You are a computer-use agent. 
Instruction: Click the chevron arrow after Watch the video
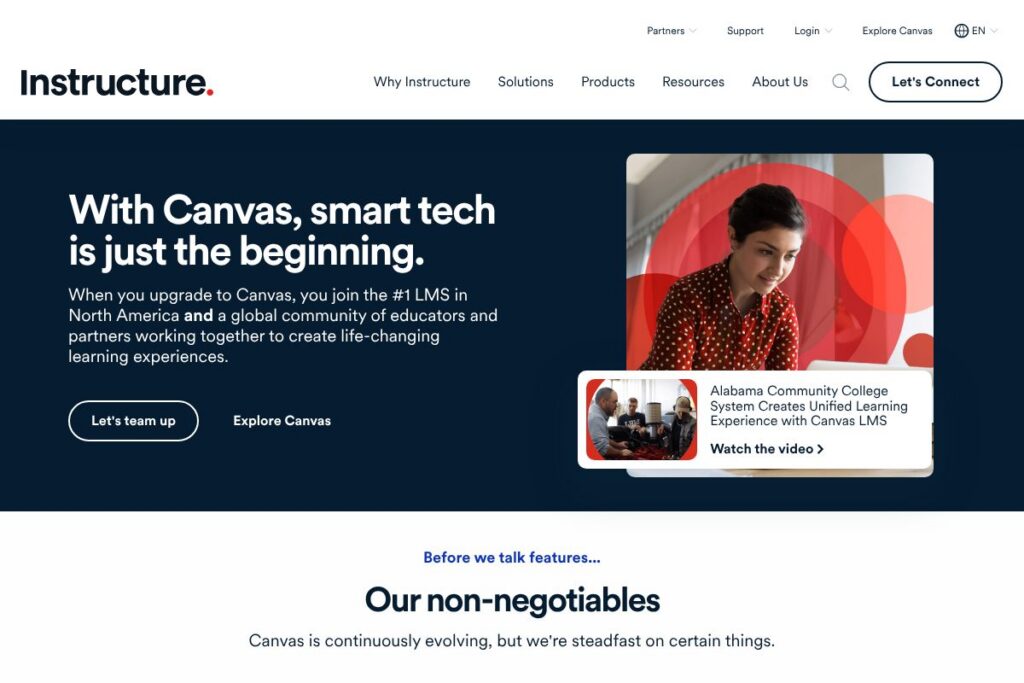coord(820,449)
